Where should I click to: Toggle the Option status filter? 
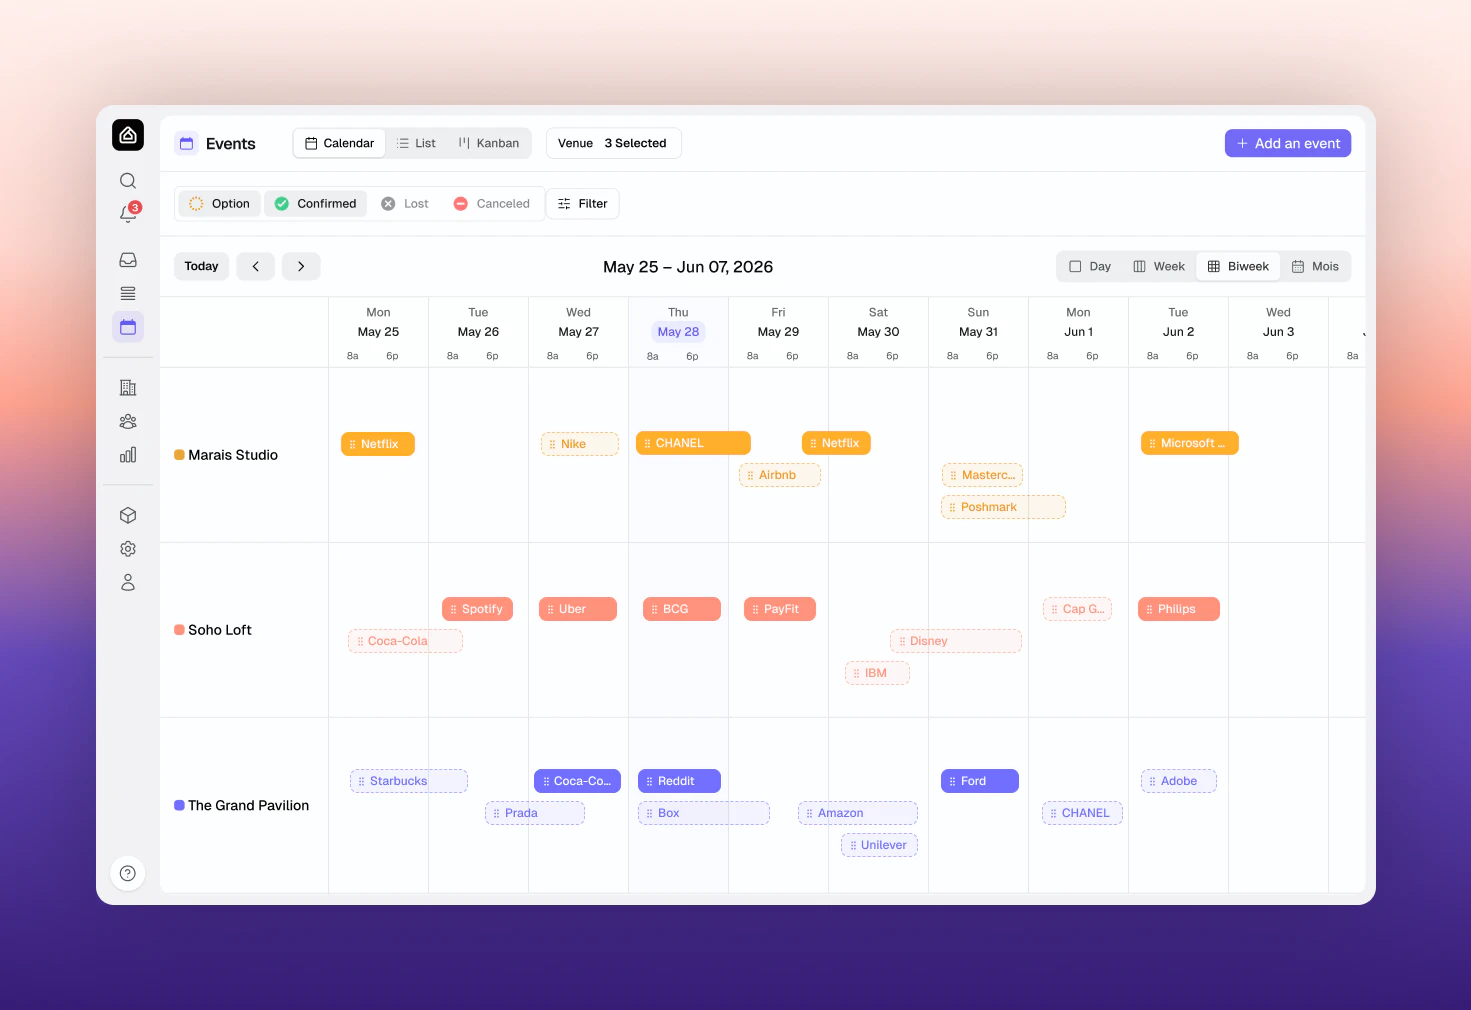220,204
